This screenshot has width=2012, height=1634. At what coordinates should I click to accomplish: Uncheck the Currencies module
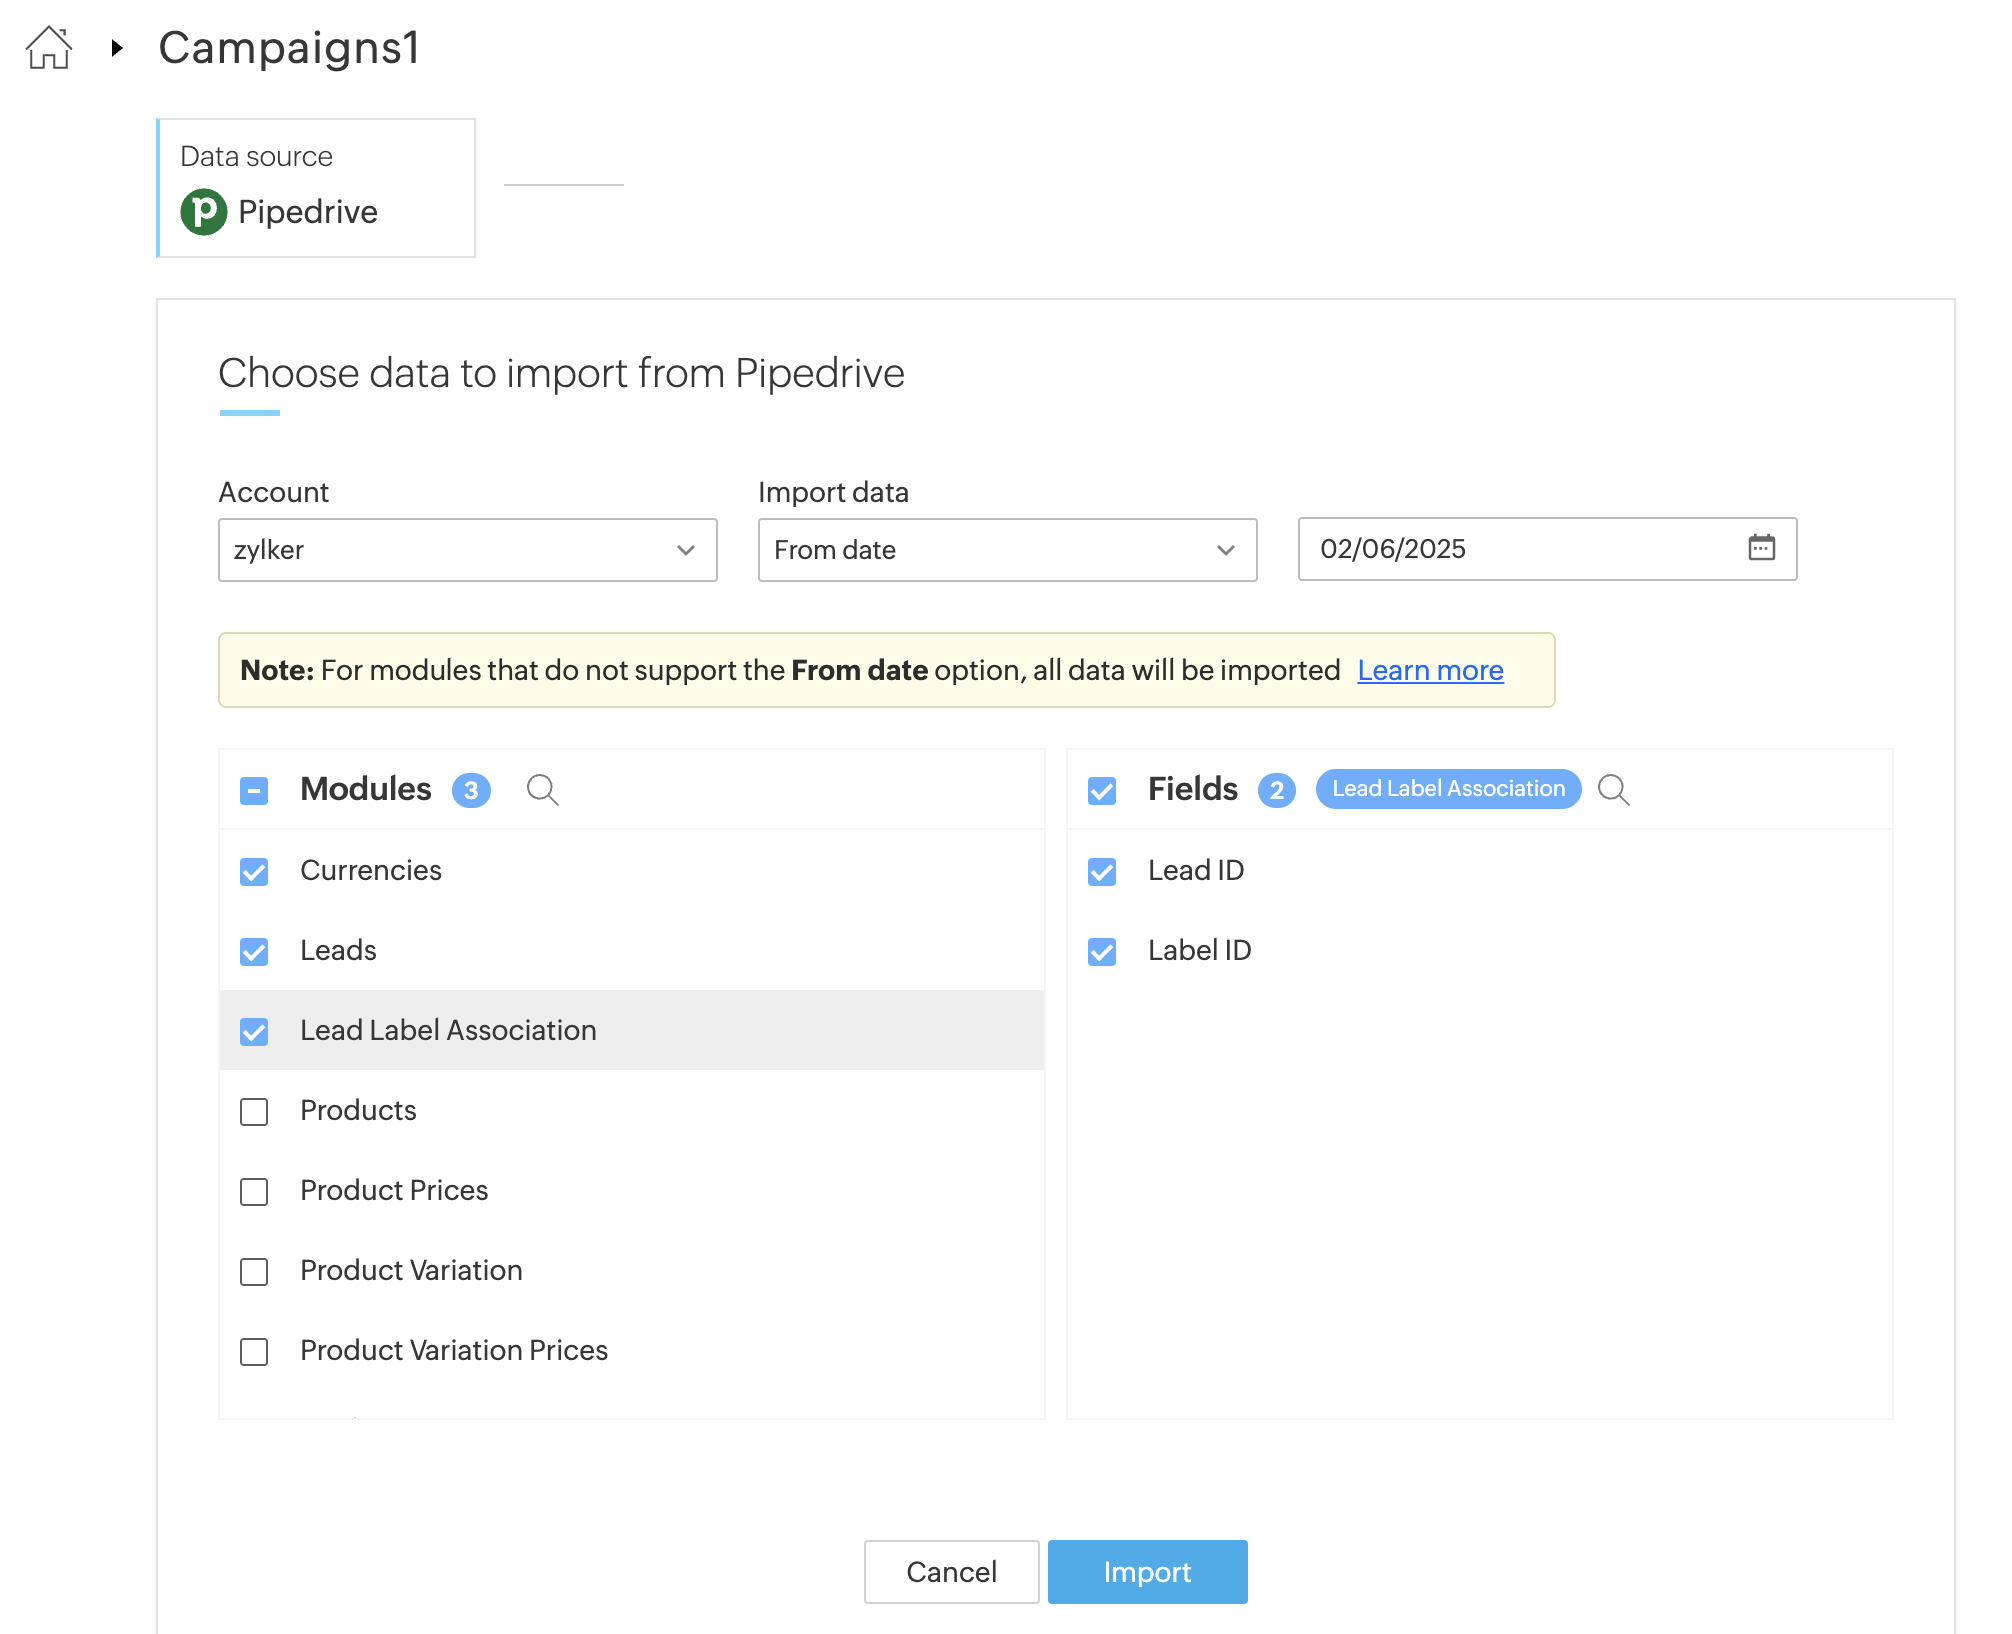click(254, 872)
